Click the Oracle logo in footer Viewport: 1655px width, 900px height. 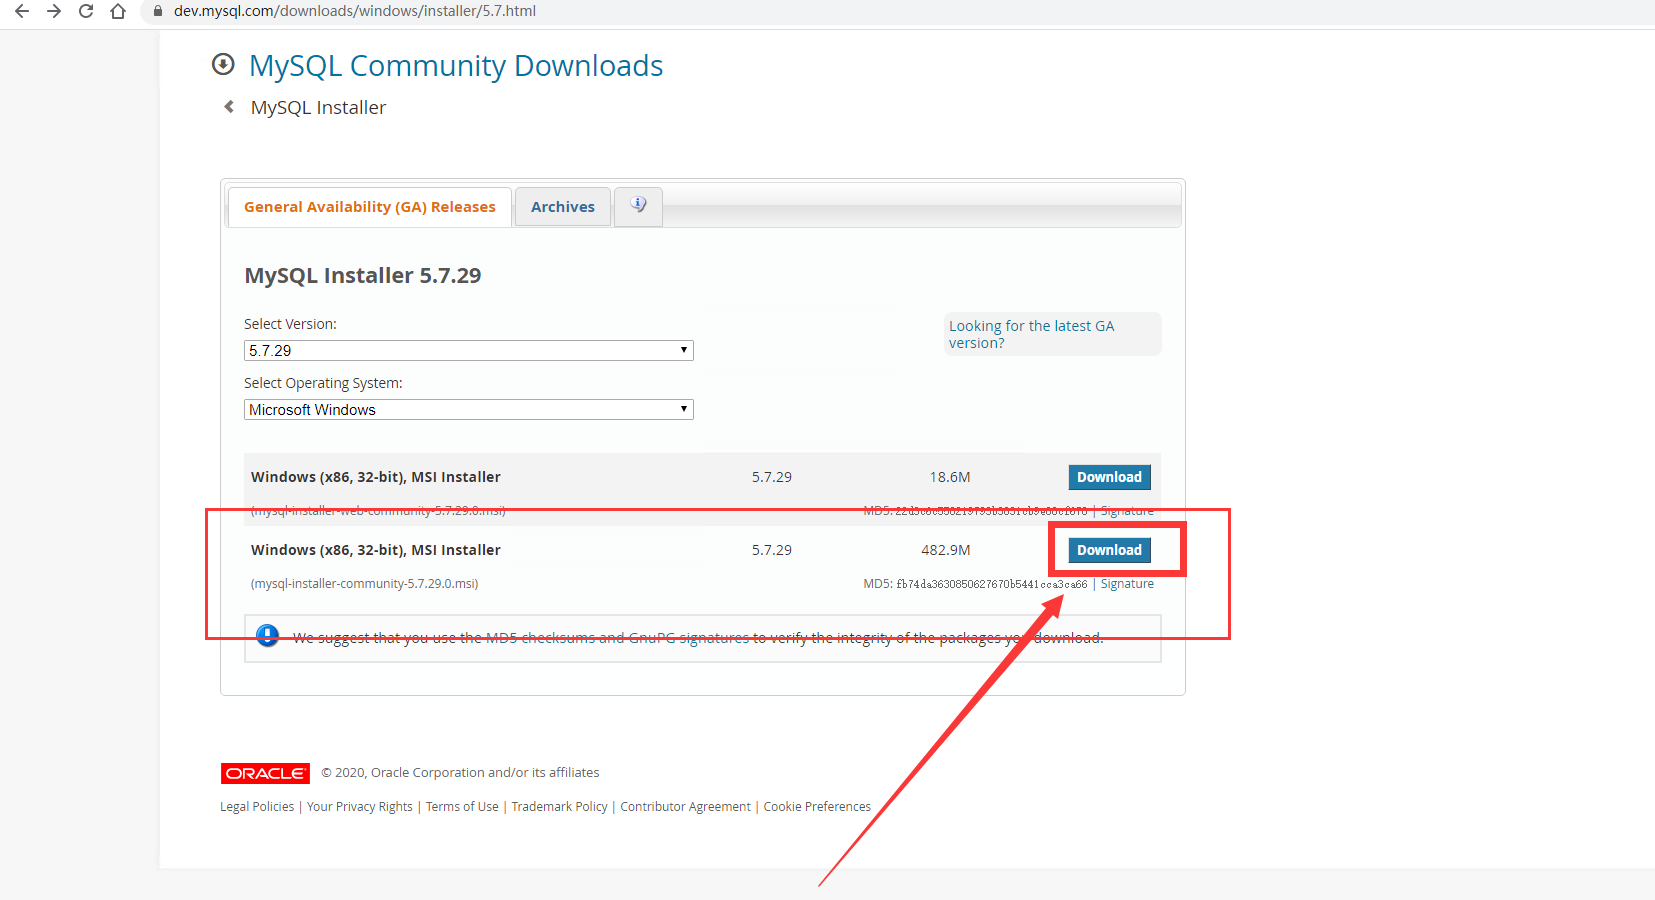click(x=265, y=773)
